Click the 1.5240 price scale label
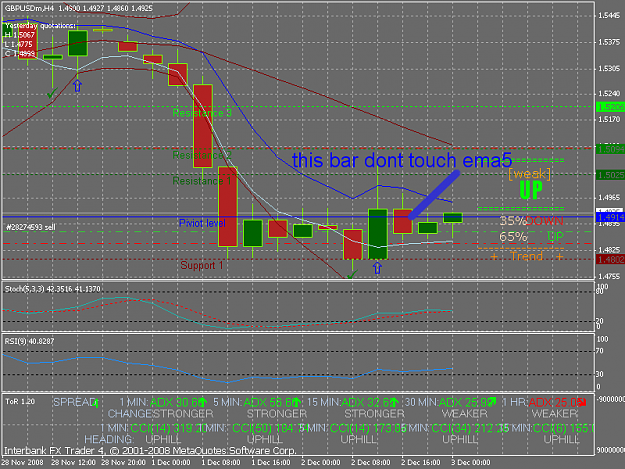 [609, 93]
